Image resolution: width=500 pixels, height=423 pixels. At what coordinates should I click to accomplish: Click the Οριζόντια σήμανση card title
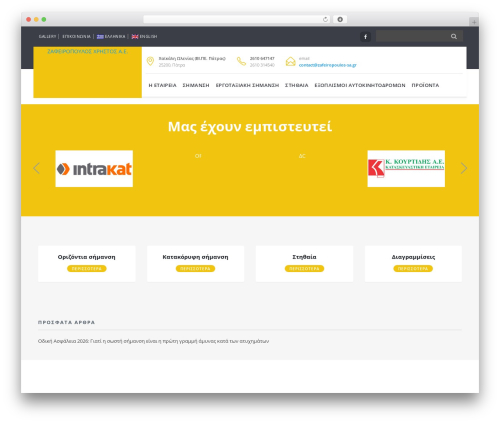coord(87,257)
